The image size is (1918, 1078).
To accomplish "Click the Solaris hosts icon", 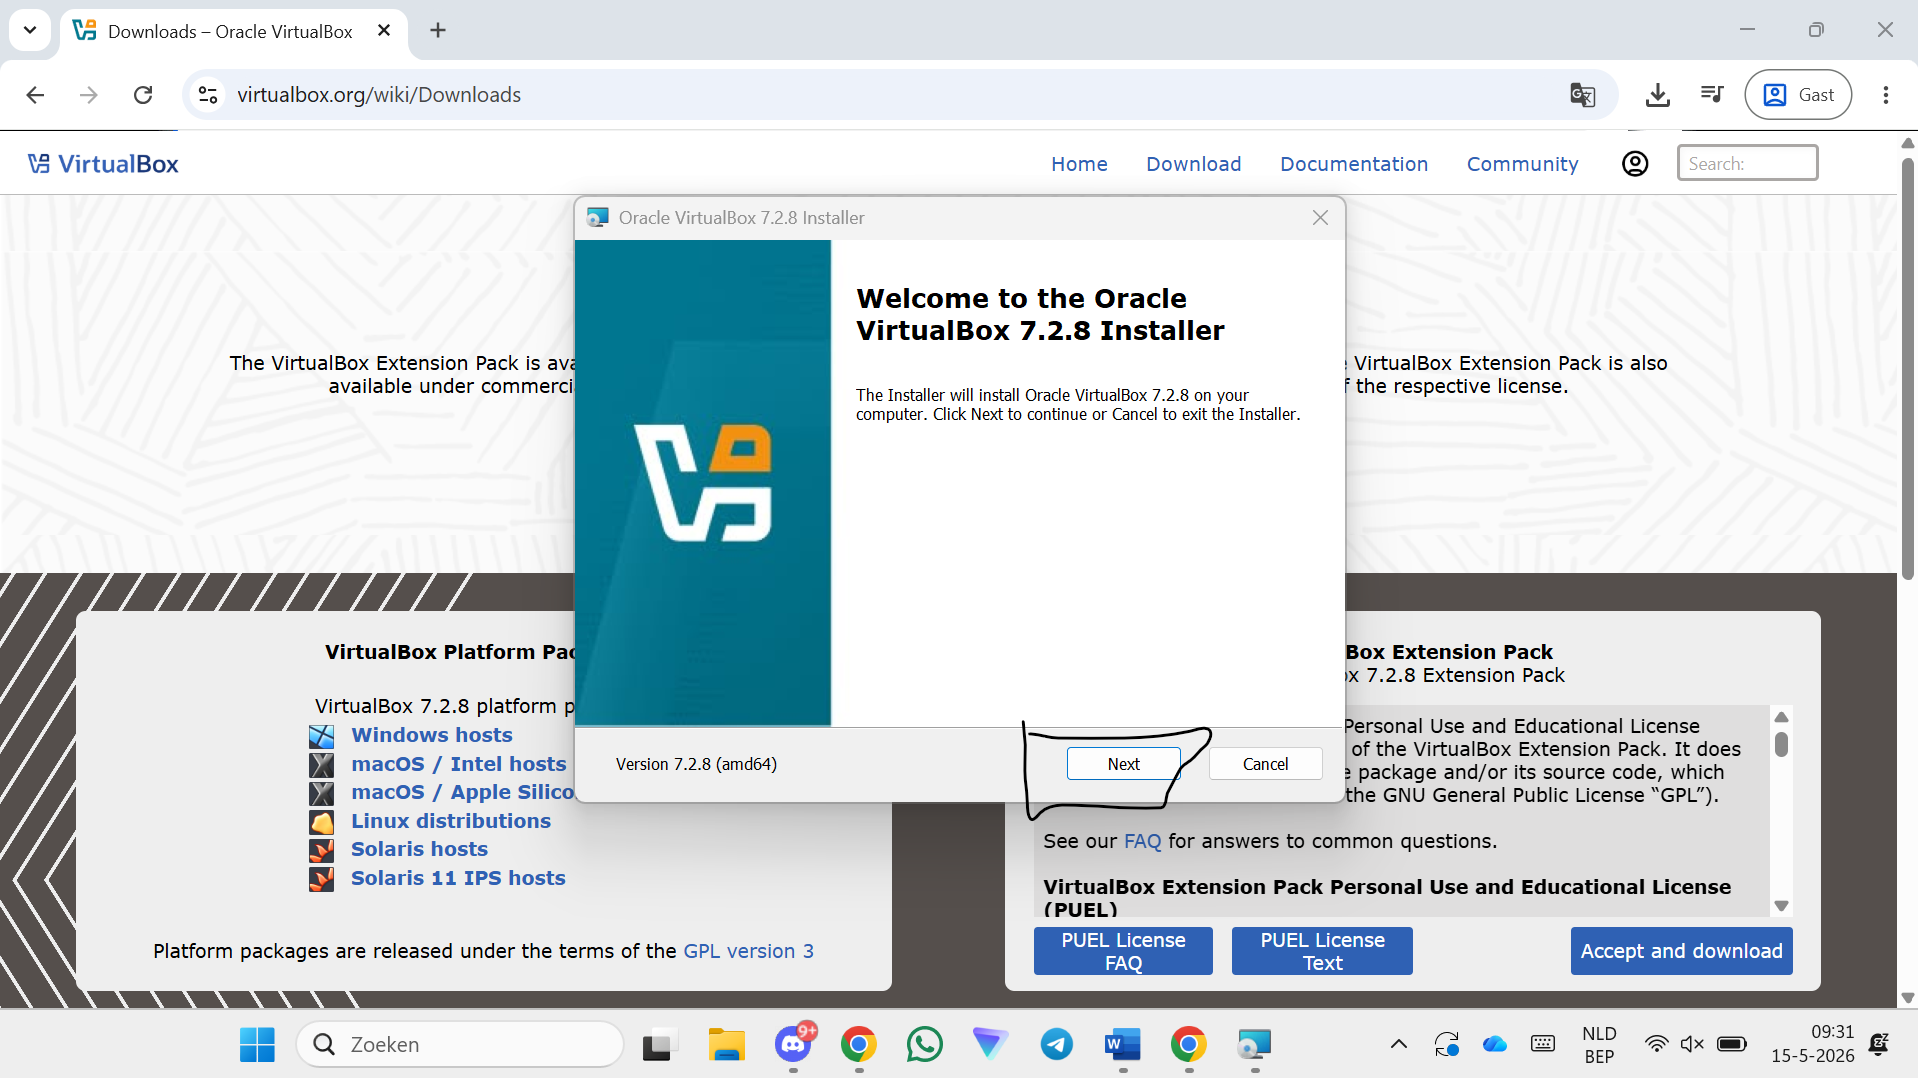I will click(321, 850).
